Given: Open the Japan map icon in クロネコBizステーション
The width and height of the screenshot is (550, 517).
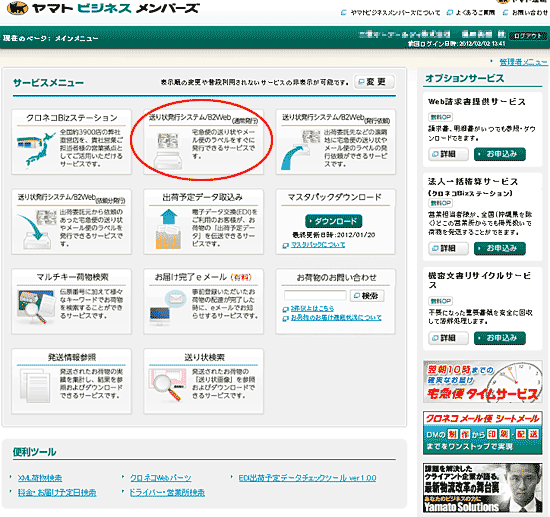Looking at the screenshot, I should point(36,150).
